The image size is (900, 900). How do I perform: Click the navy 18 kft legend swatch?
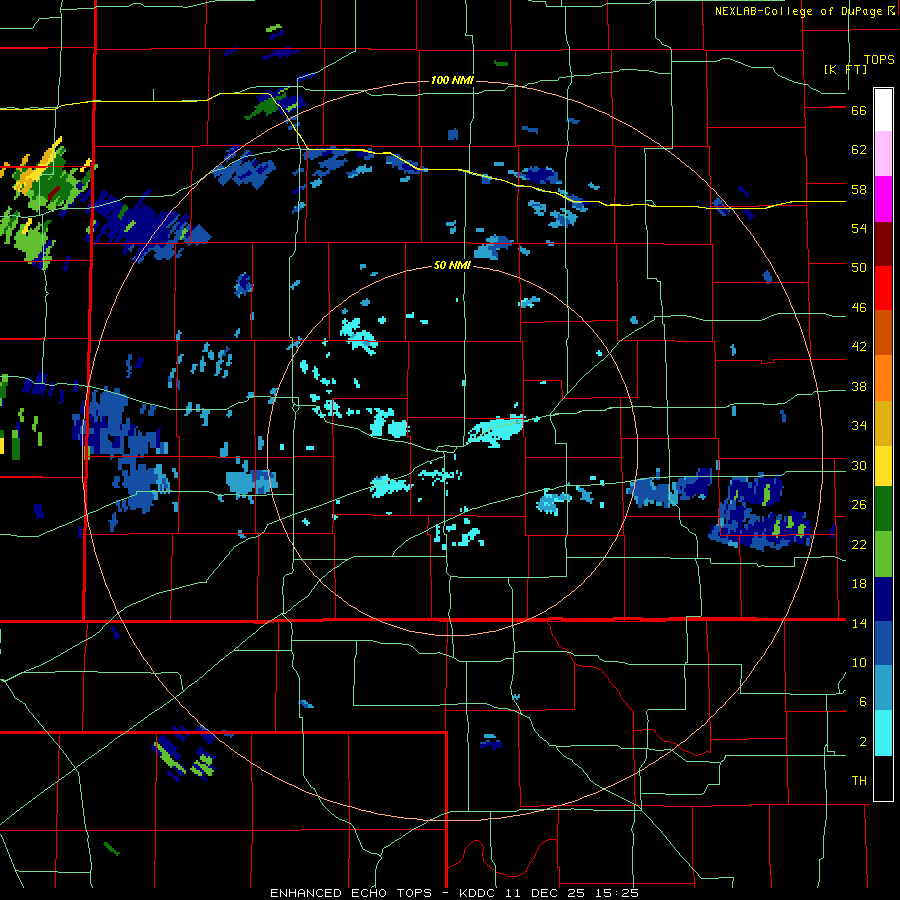[883, 599]
